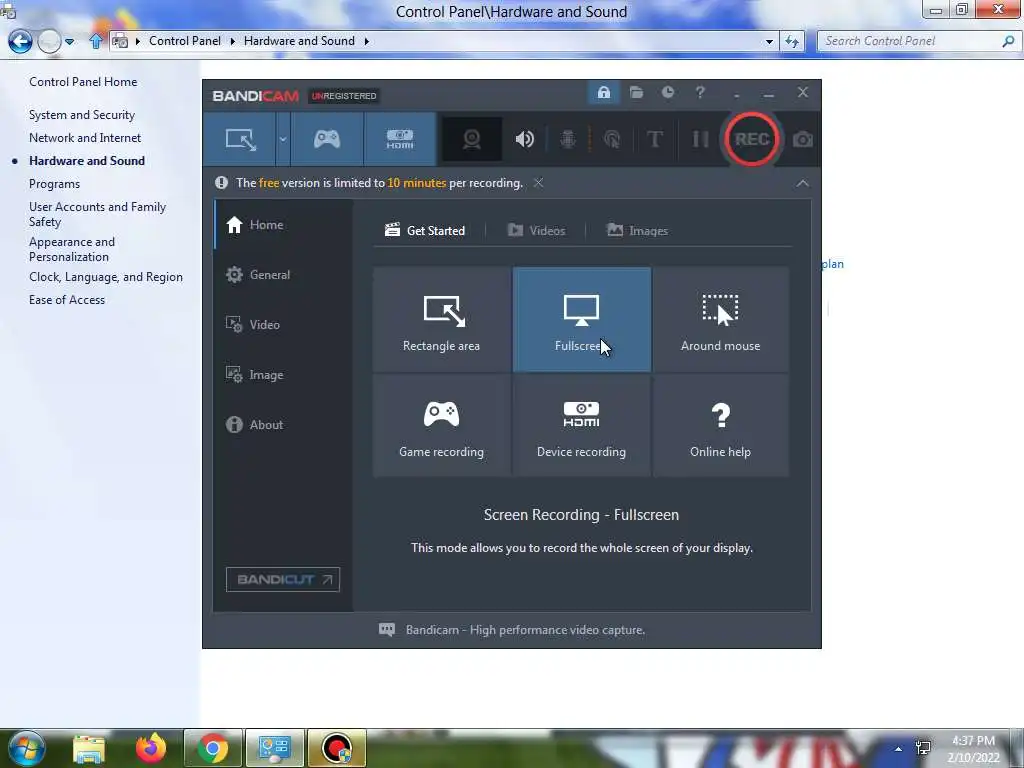Open the taskbar clock showing 4:37 PM
This screenshot has width=1024, height=768.
973,749
